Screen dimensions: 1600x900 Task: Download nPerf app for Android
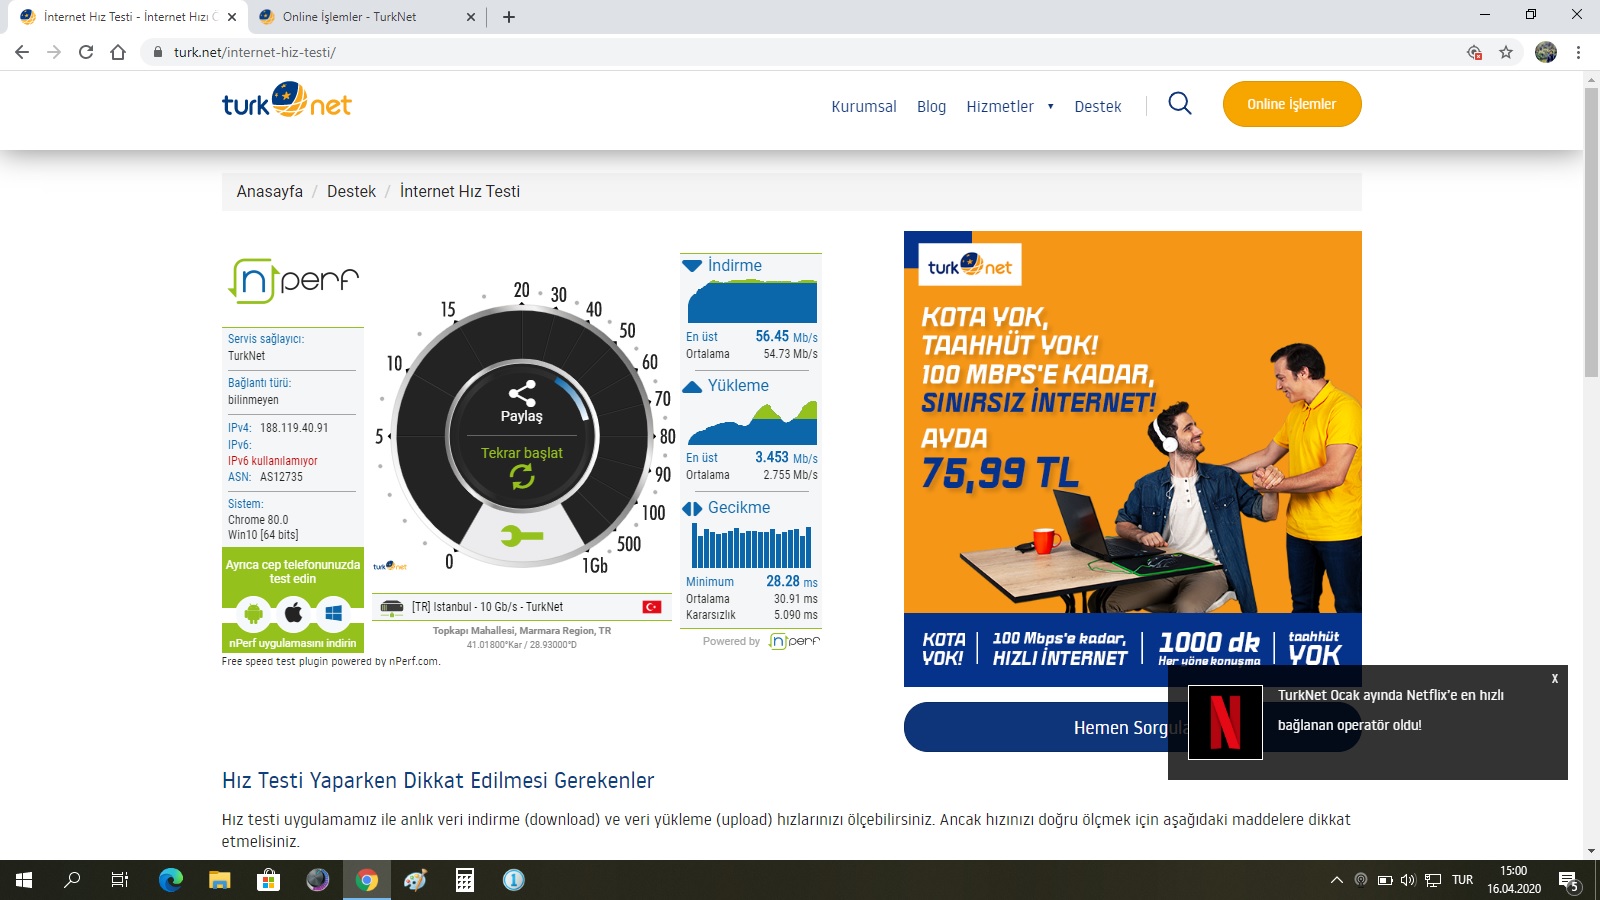[x=254, y=612]
